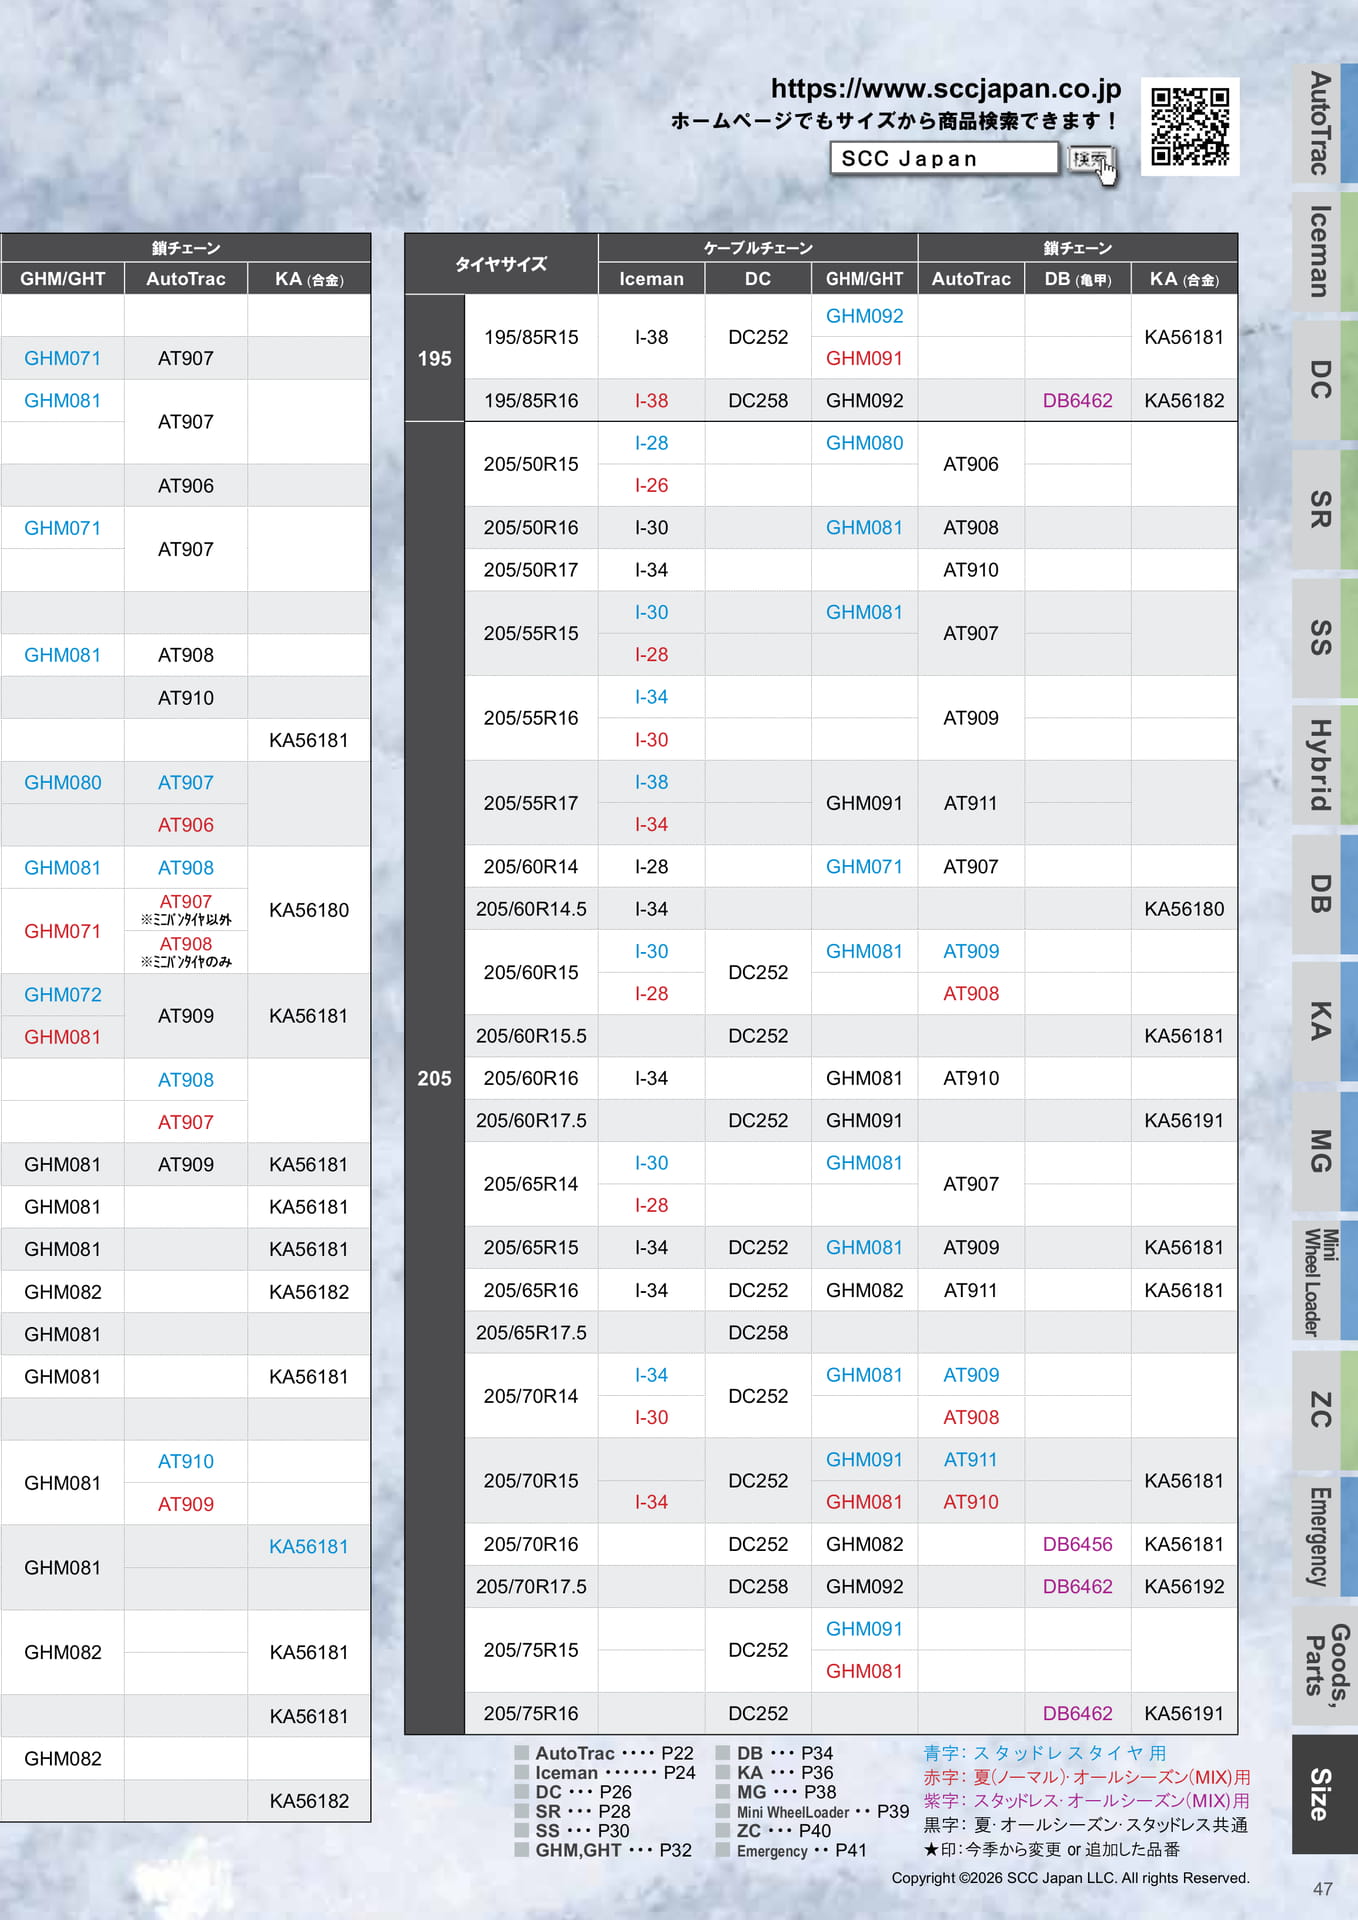Click the KA56192 cell
Screen dimensions: 1358x1920
tap(1184, 1586)
